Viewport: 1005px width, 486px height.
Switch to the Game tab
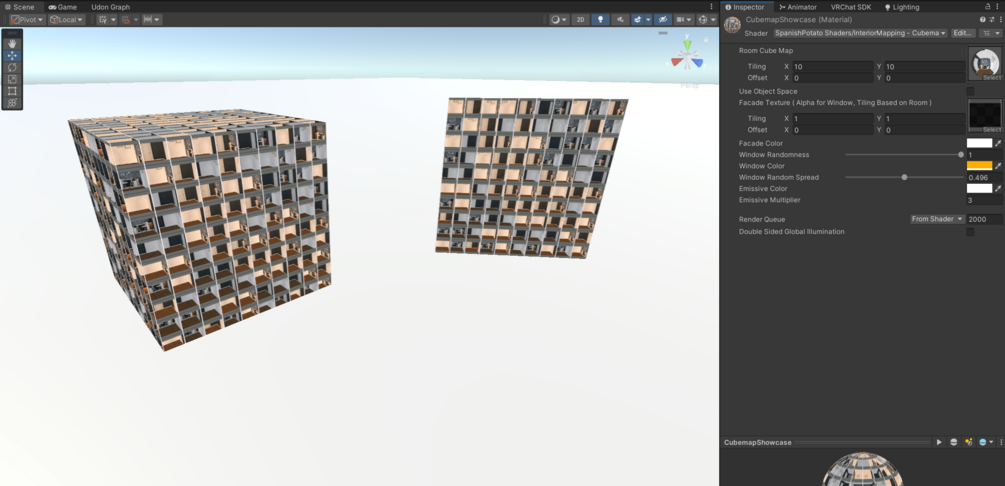[x=63, y=7]
